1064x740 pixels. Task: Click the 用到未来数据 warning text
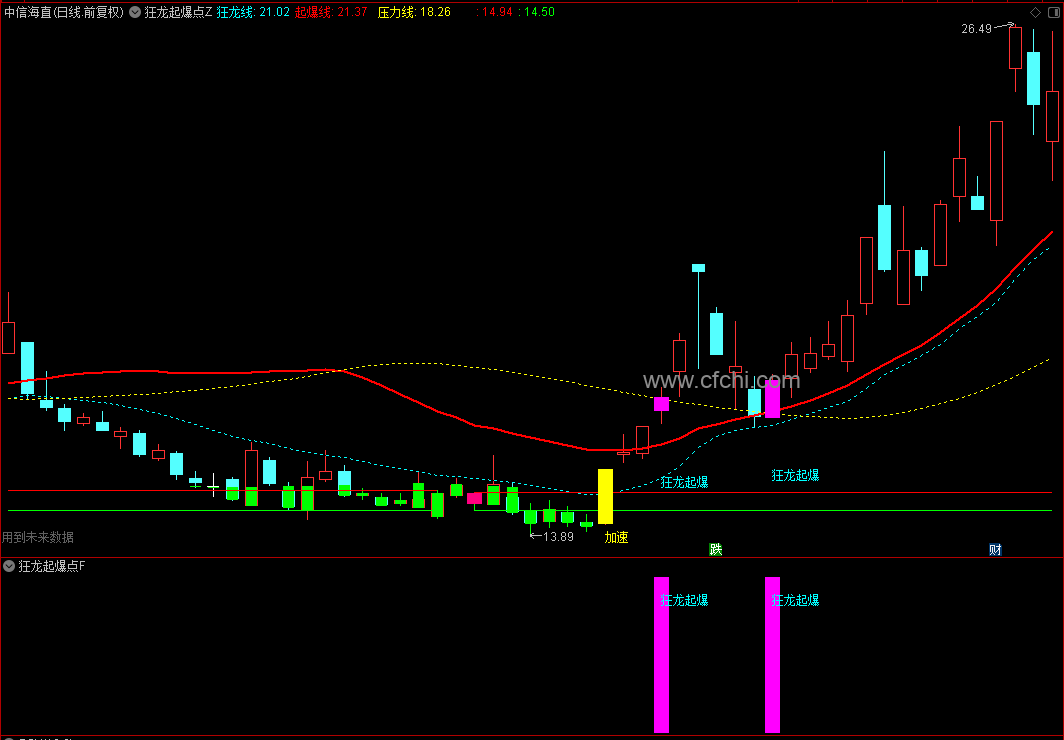pos(38,537)
